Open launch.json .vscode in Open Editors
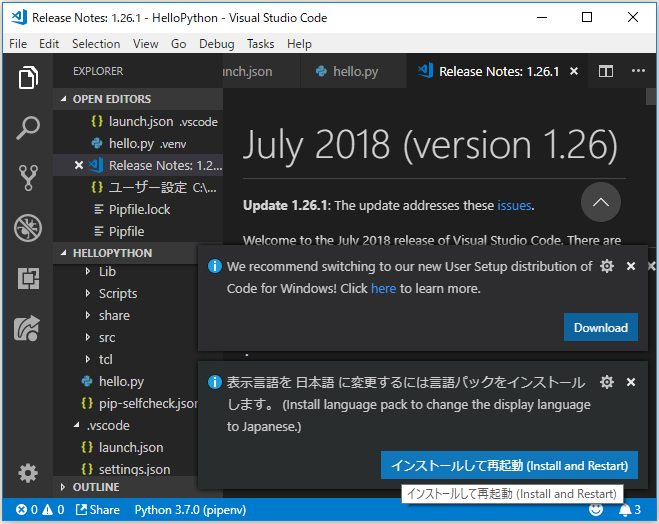Image resolution: width=659 pixels, height=524 pixels. [x=138, y=121]
